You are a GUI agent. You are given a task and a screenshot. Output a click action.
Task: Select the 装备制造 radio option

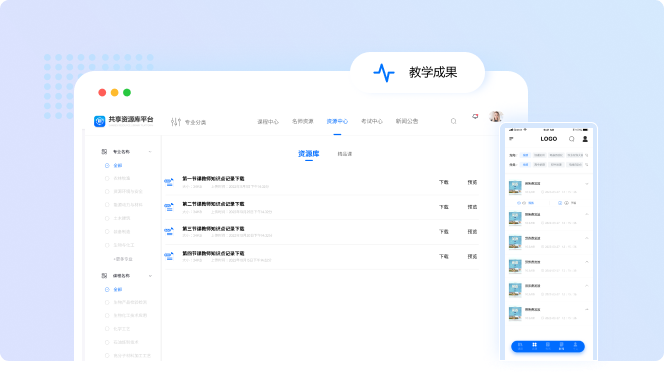coord(107,232)
